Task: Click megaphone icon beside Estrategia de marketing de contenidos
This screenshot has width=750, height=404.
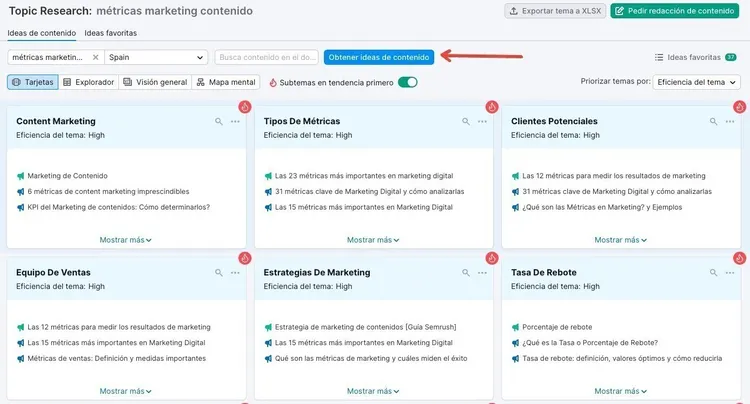Action: 268,327
